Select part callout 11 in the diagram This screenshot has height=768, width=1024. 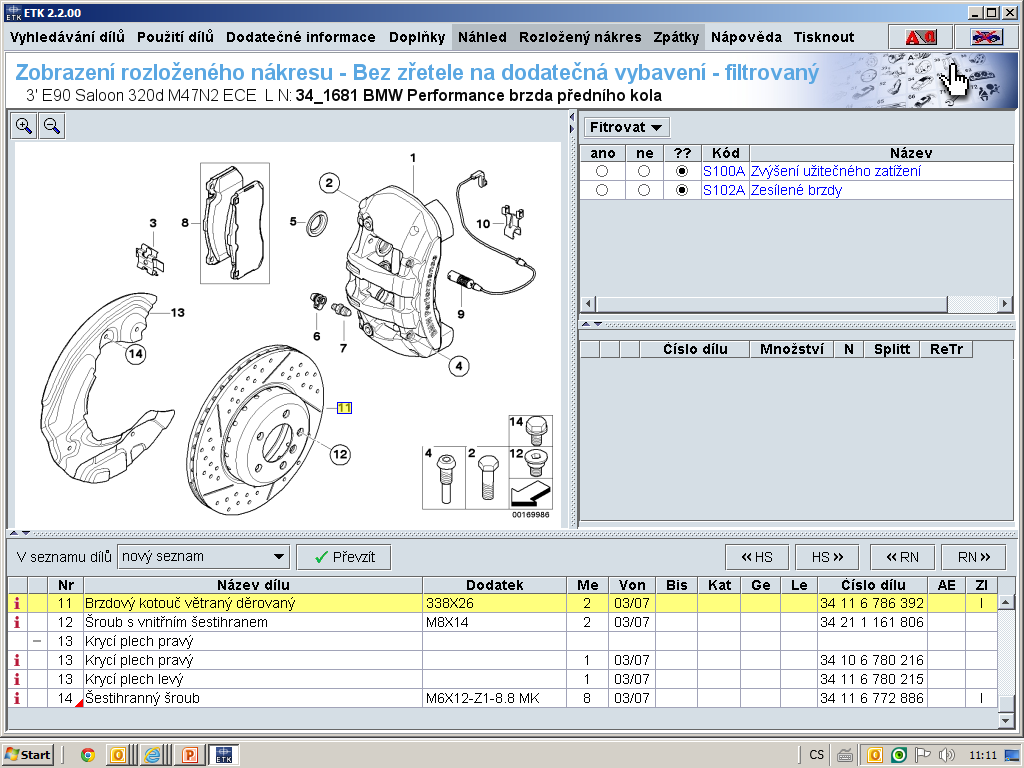pos(344,408)
